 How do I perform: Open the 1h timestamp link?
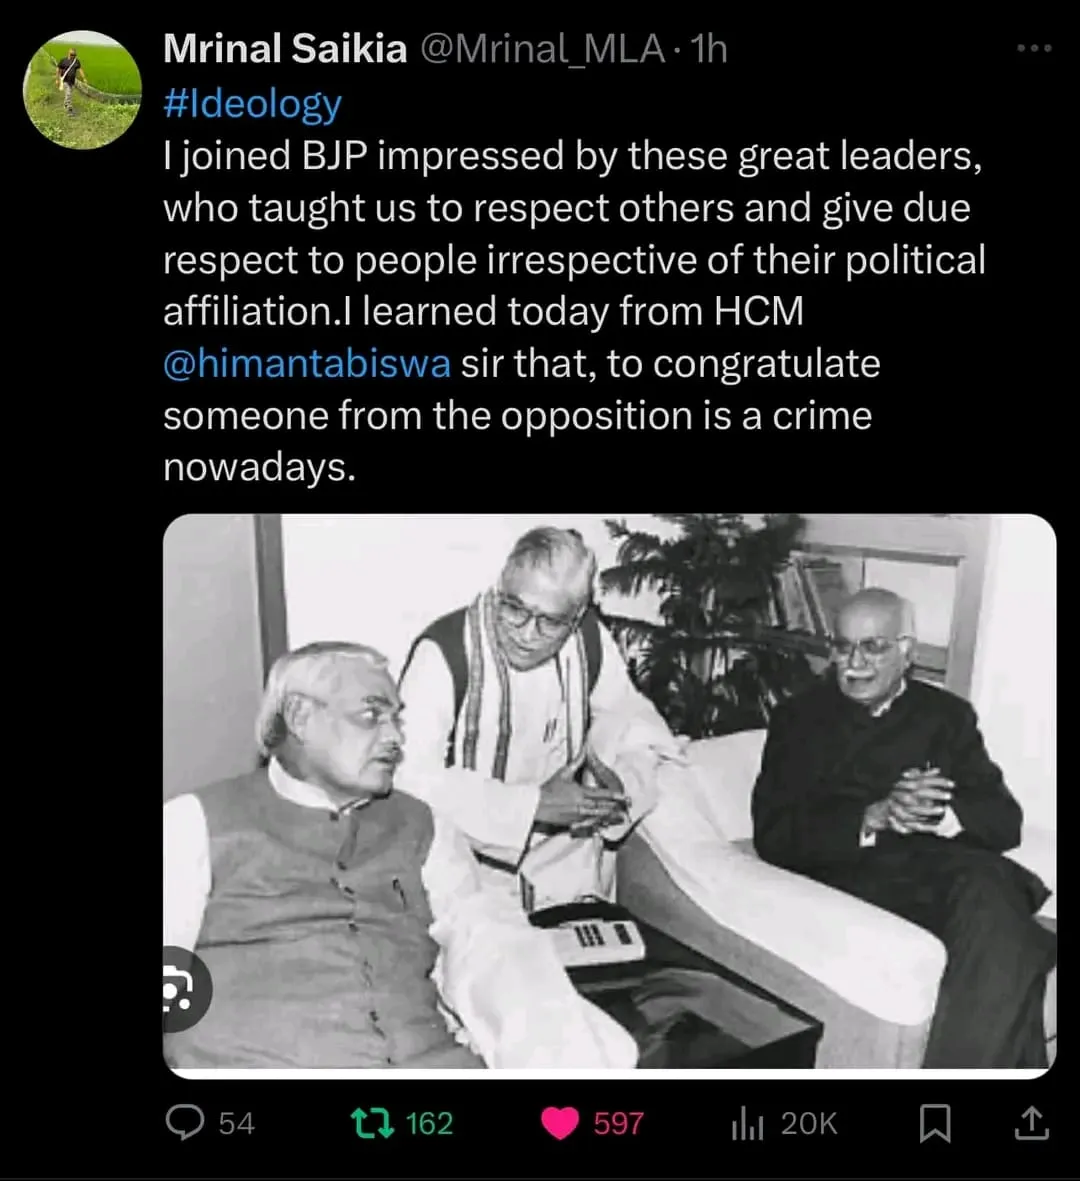[709, 50]
